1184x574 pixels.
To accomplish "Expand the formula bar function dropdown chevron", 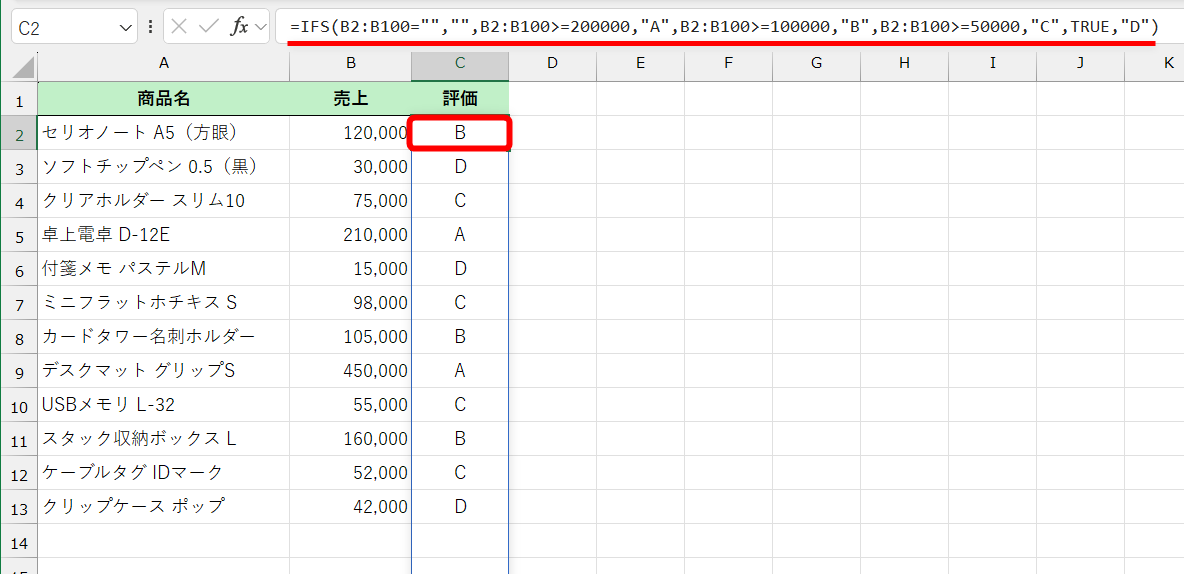I will [x=261, y=27].
